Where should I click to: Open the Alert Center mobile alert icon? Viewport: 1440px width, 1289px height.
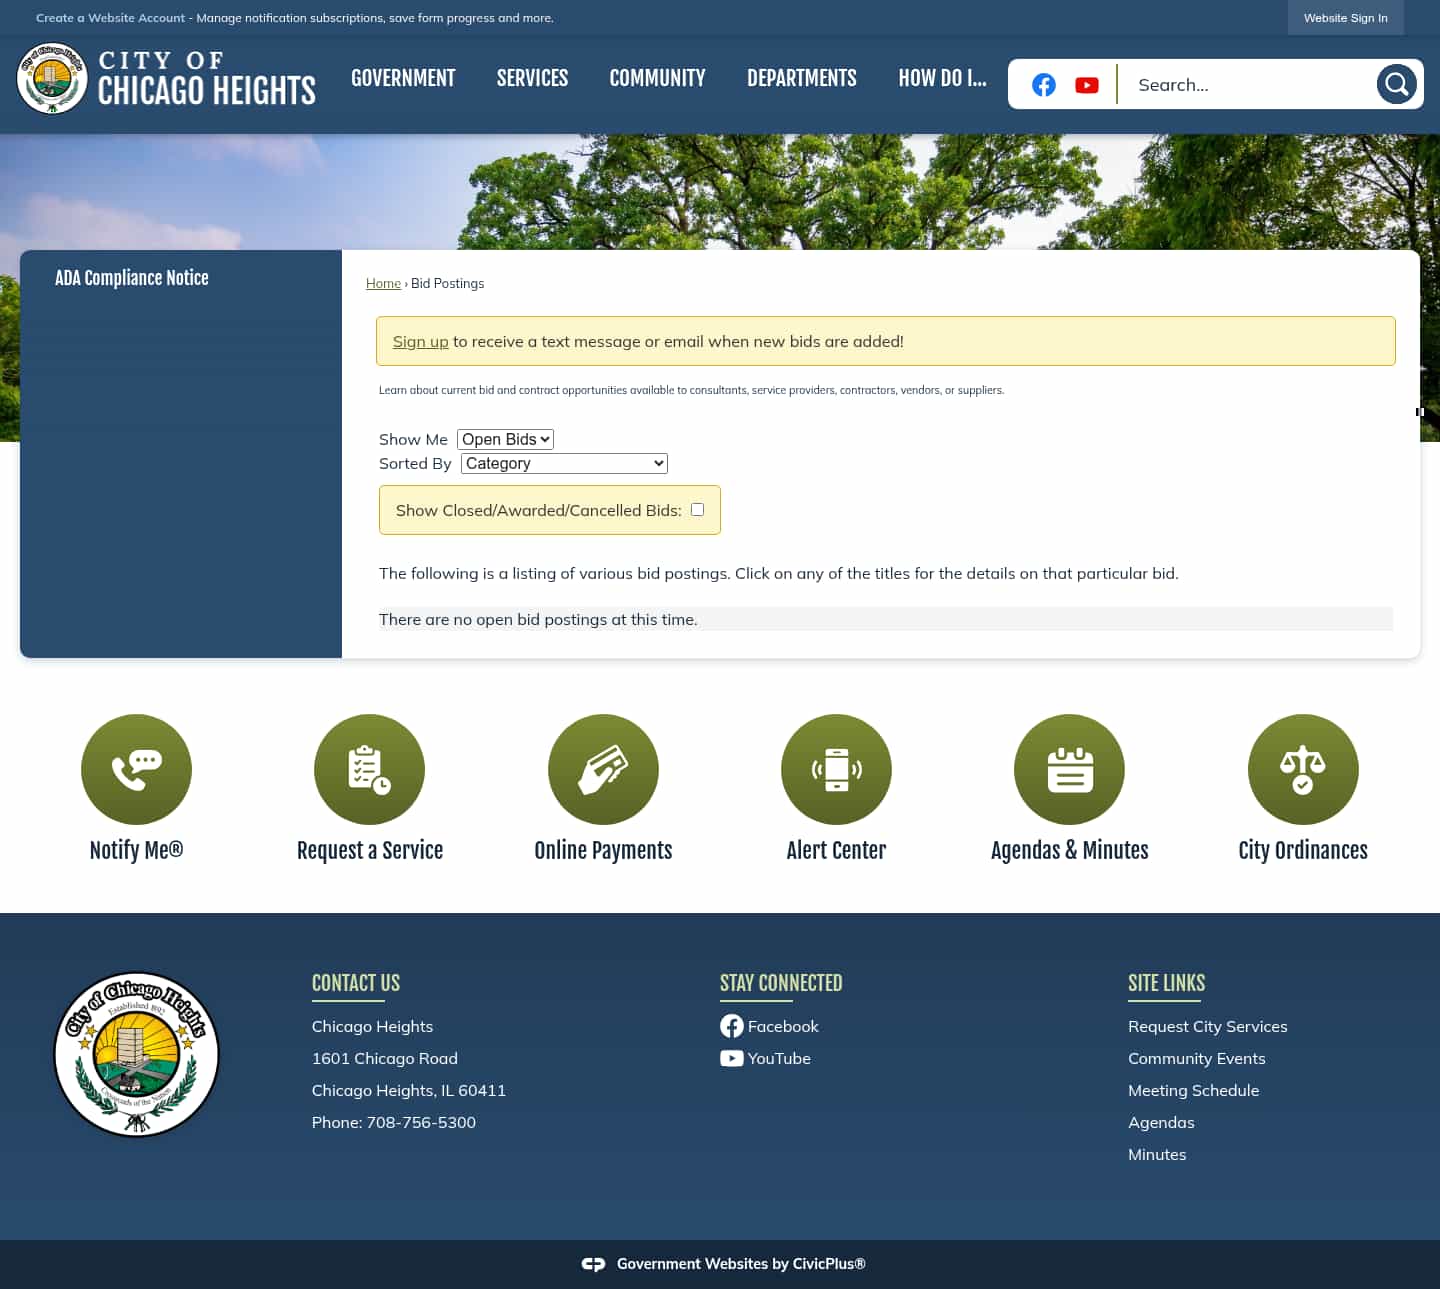coord(836,769)
